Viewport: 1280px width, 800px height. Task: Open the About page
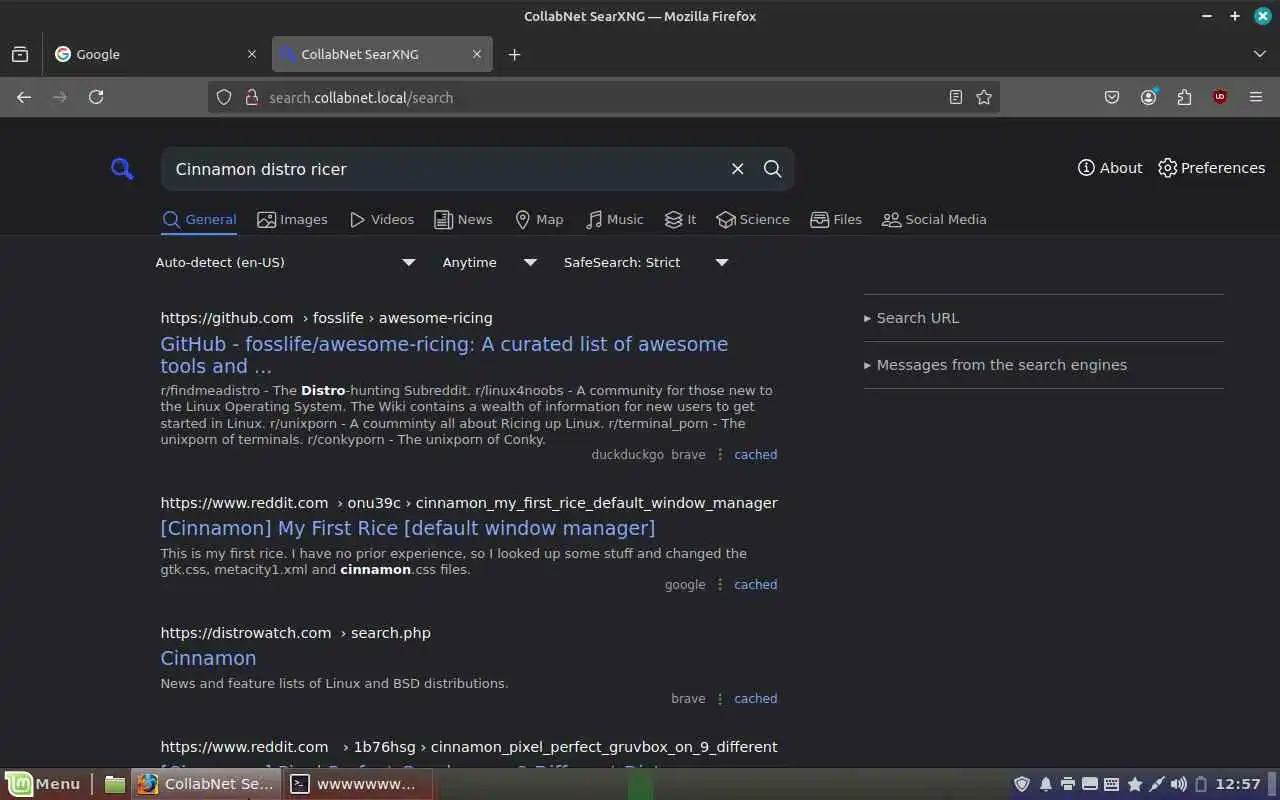tap(1110, 168)
